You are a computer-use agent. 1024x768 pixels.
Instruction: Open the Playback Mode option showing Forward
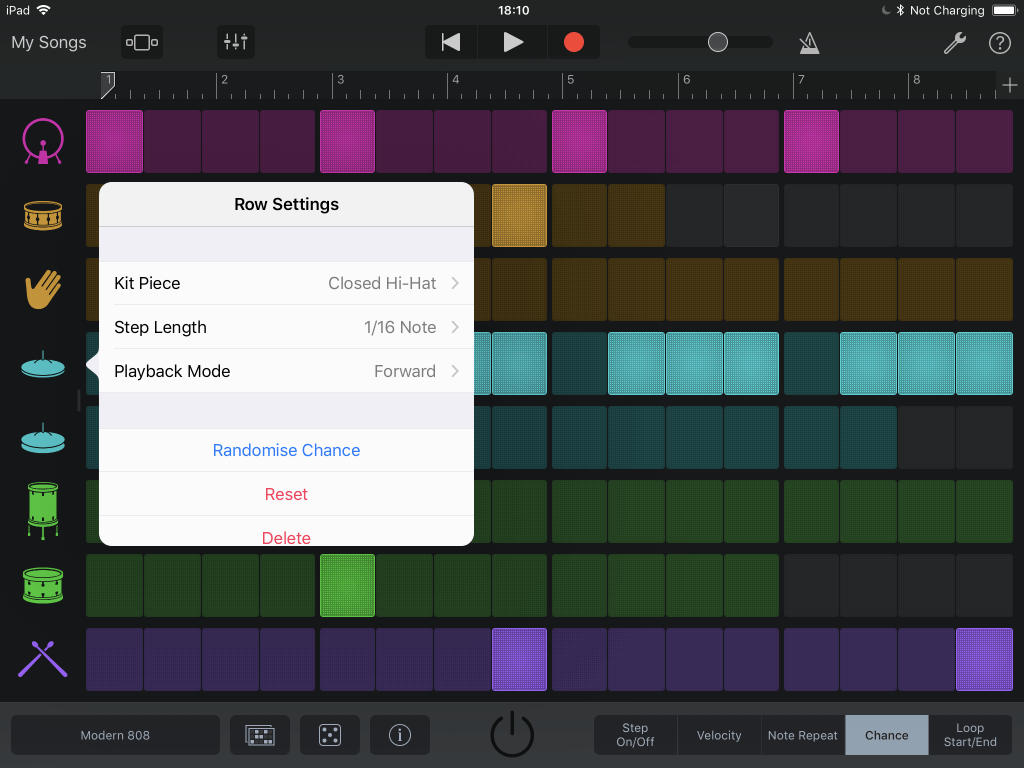[x=286, y=371]
